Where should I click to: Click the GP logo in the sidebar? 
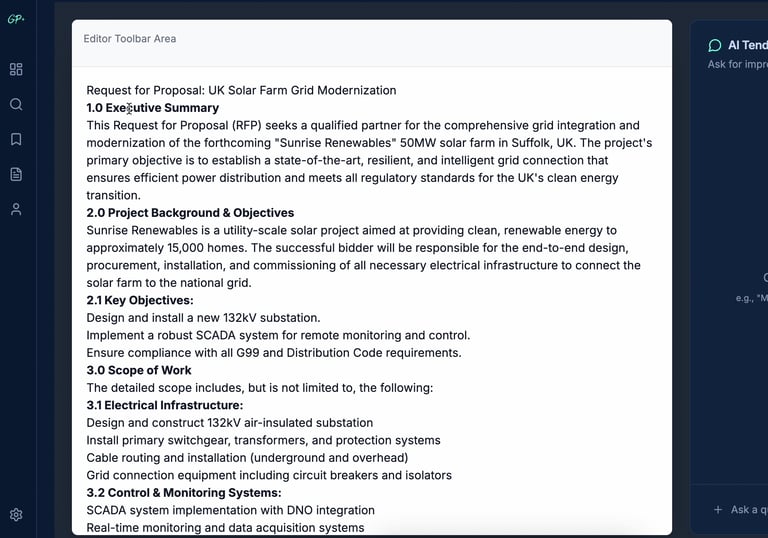tap(15, 19)
